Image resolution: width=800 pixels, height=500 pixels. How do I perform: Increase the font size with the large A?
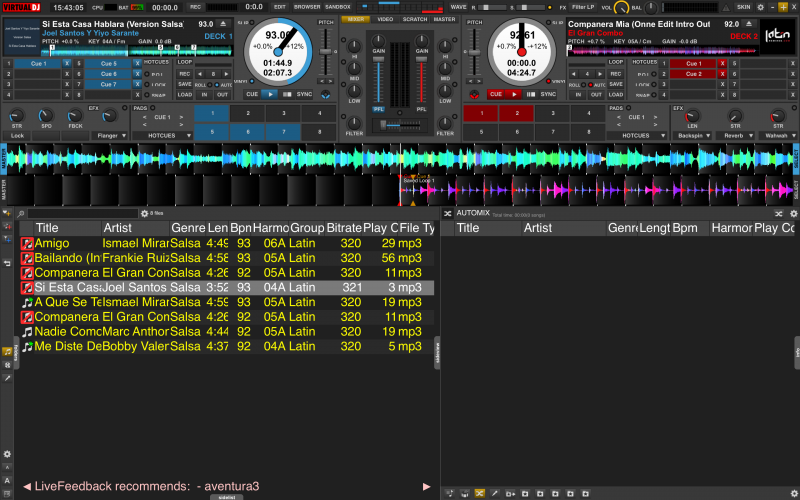click(7, 480)
